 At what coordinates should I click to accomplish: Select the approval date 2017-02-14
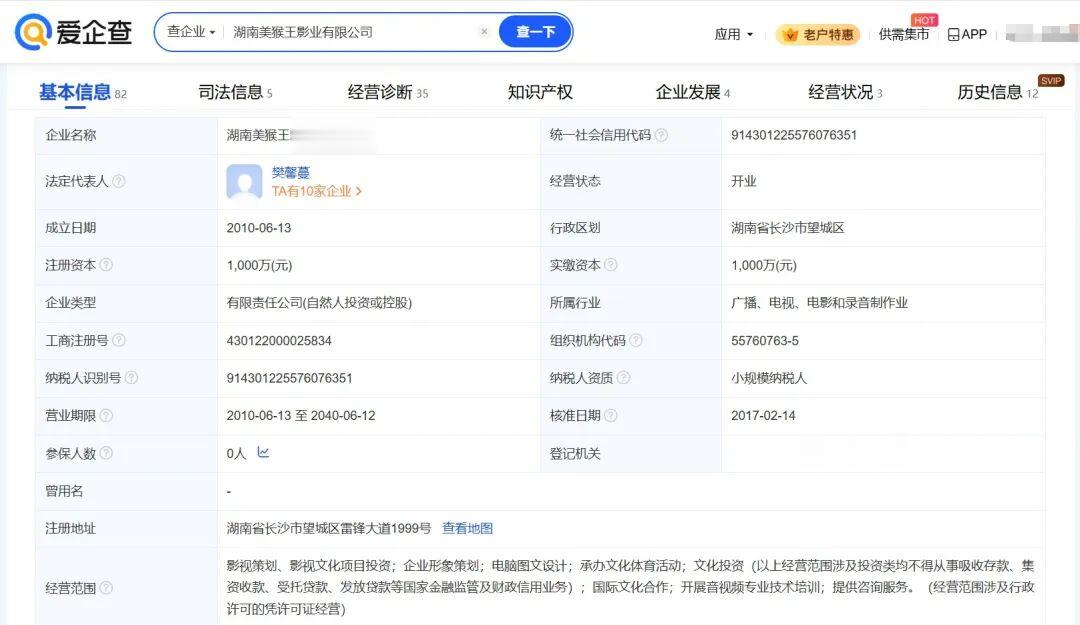tap(763, 416)
